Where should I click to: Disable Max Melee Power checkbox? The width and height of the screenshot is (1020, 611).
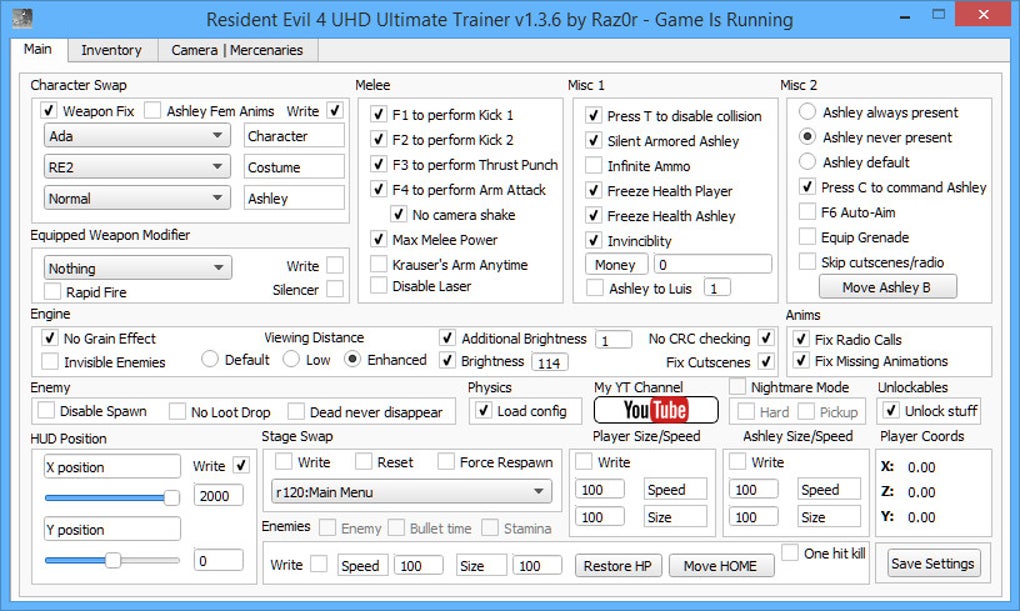pos(379,239)
